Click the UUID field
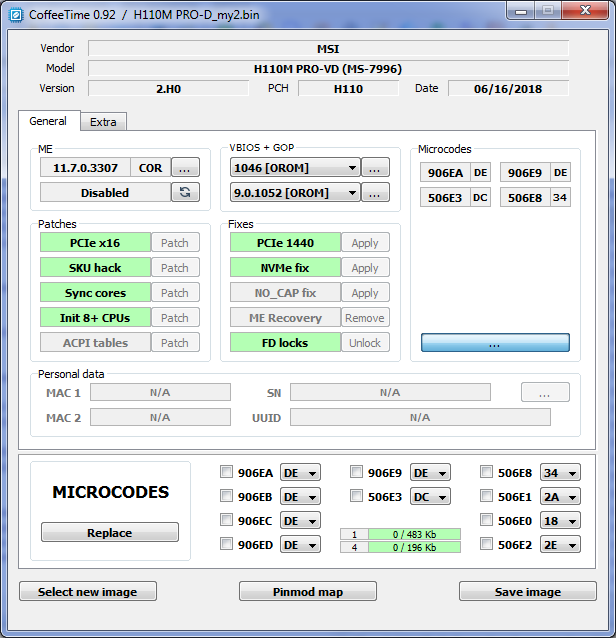The image size is (616, 638). [x=420, y=417]
